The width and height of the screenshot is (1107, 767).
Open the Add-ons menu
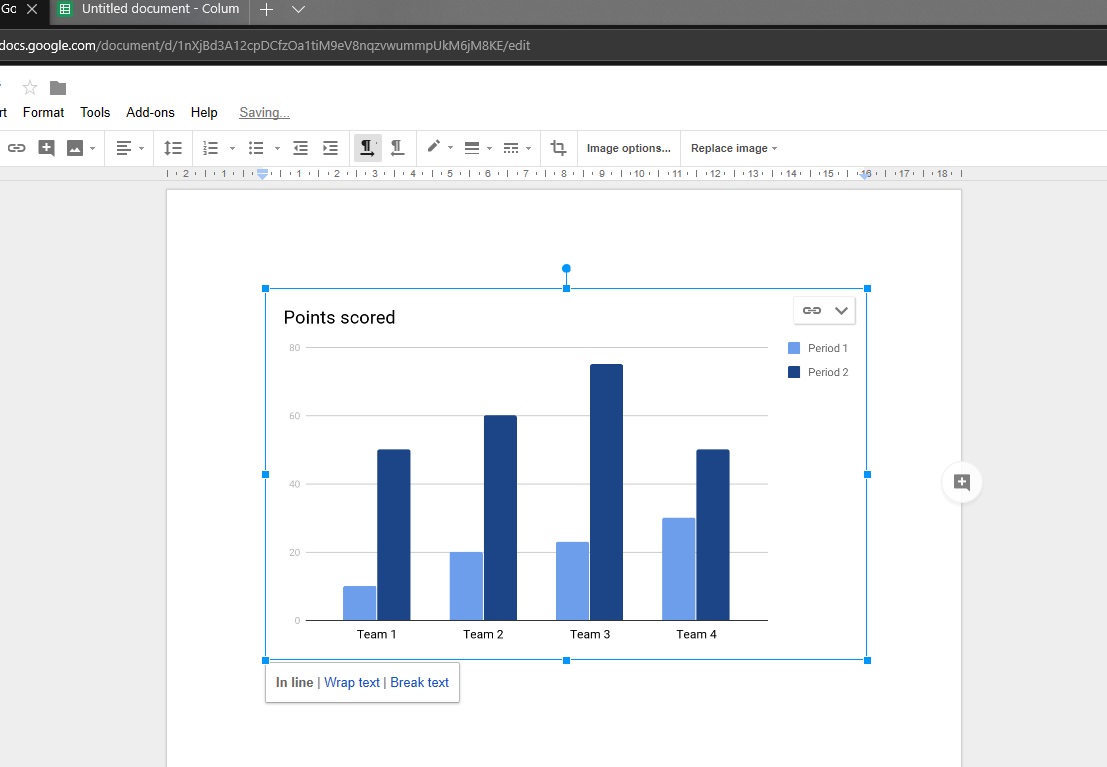coord(150,112)
